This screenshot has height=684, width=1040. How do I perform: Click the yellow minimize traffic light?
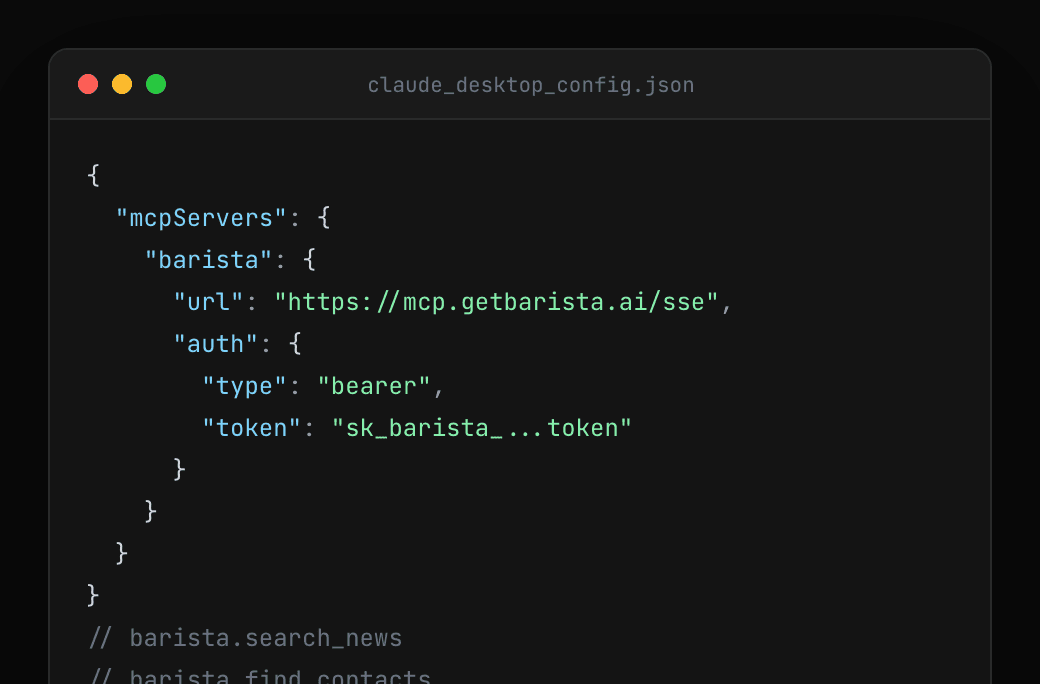122,84
